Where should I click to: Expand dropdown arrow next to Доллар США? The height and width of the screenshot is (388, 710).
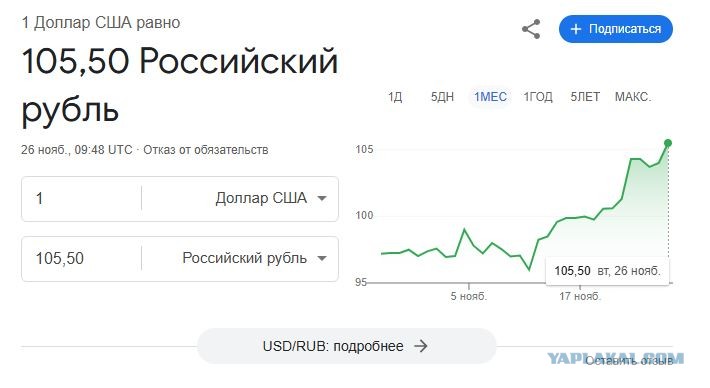click(x=322, y=198)
